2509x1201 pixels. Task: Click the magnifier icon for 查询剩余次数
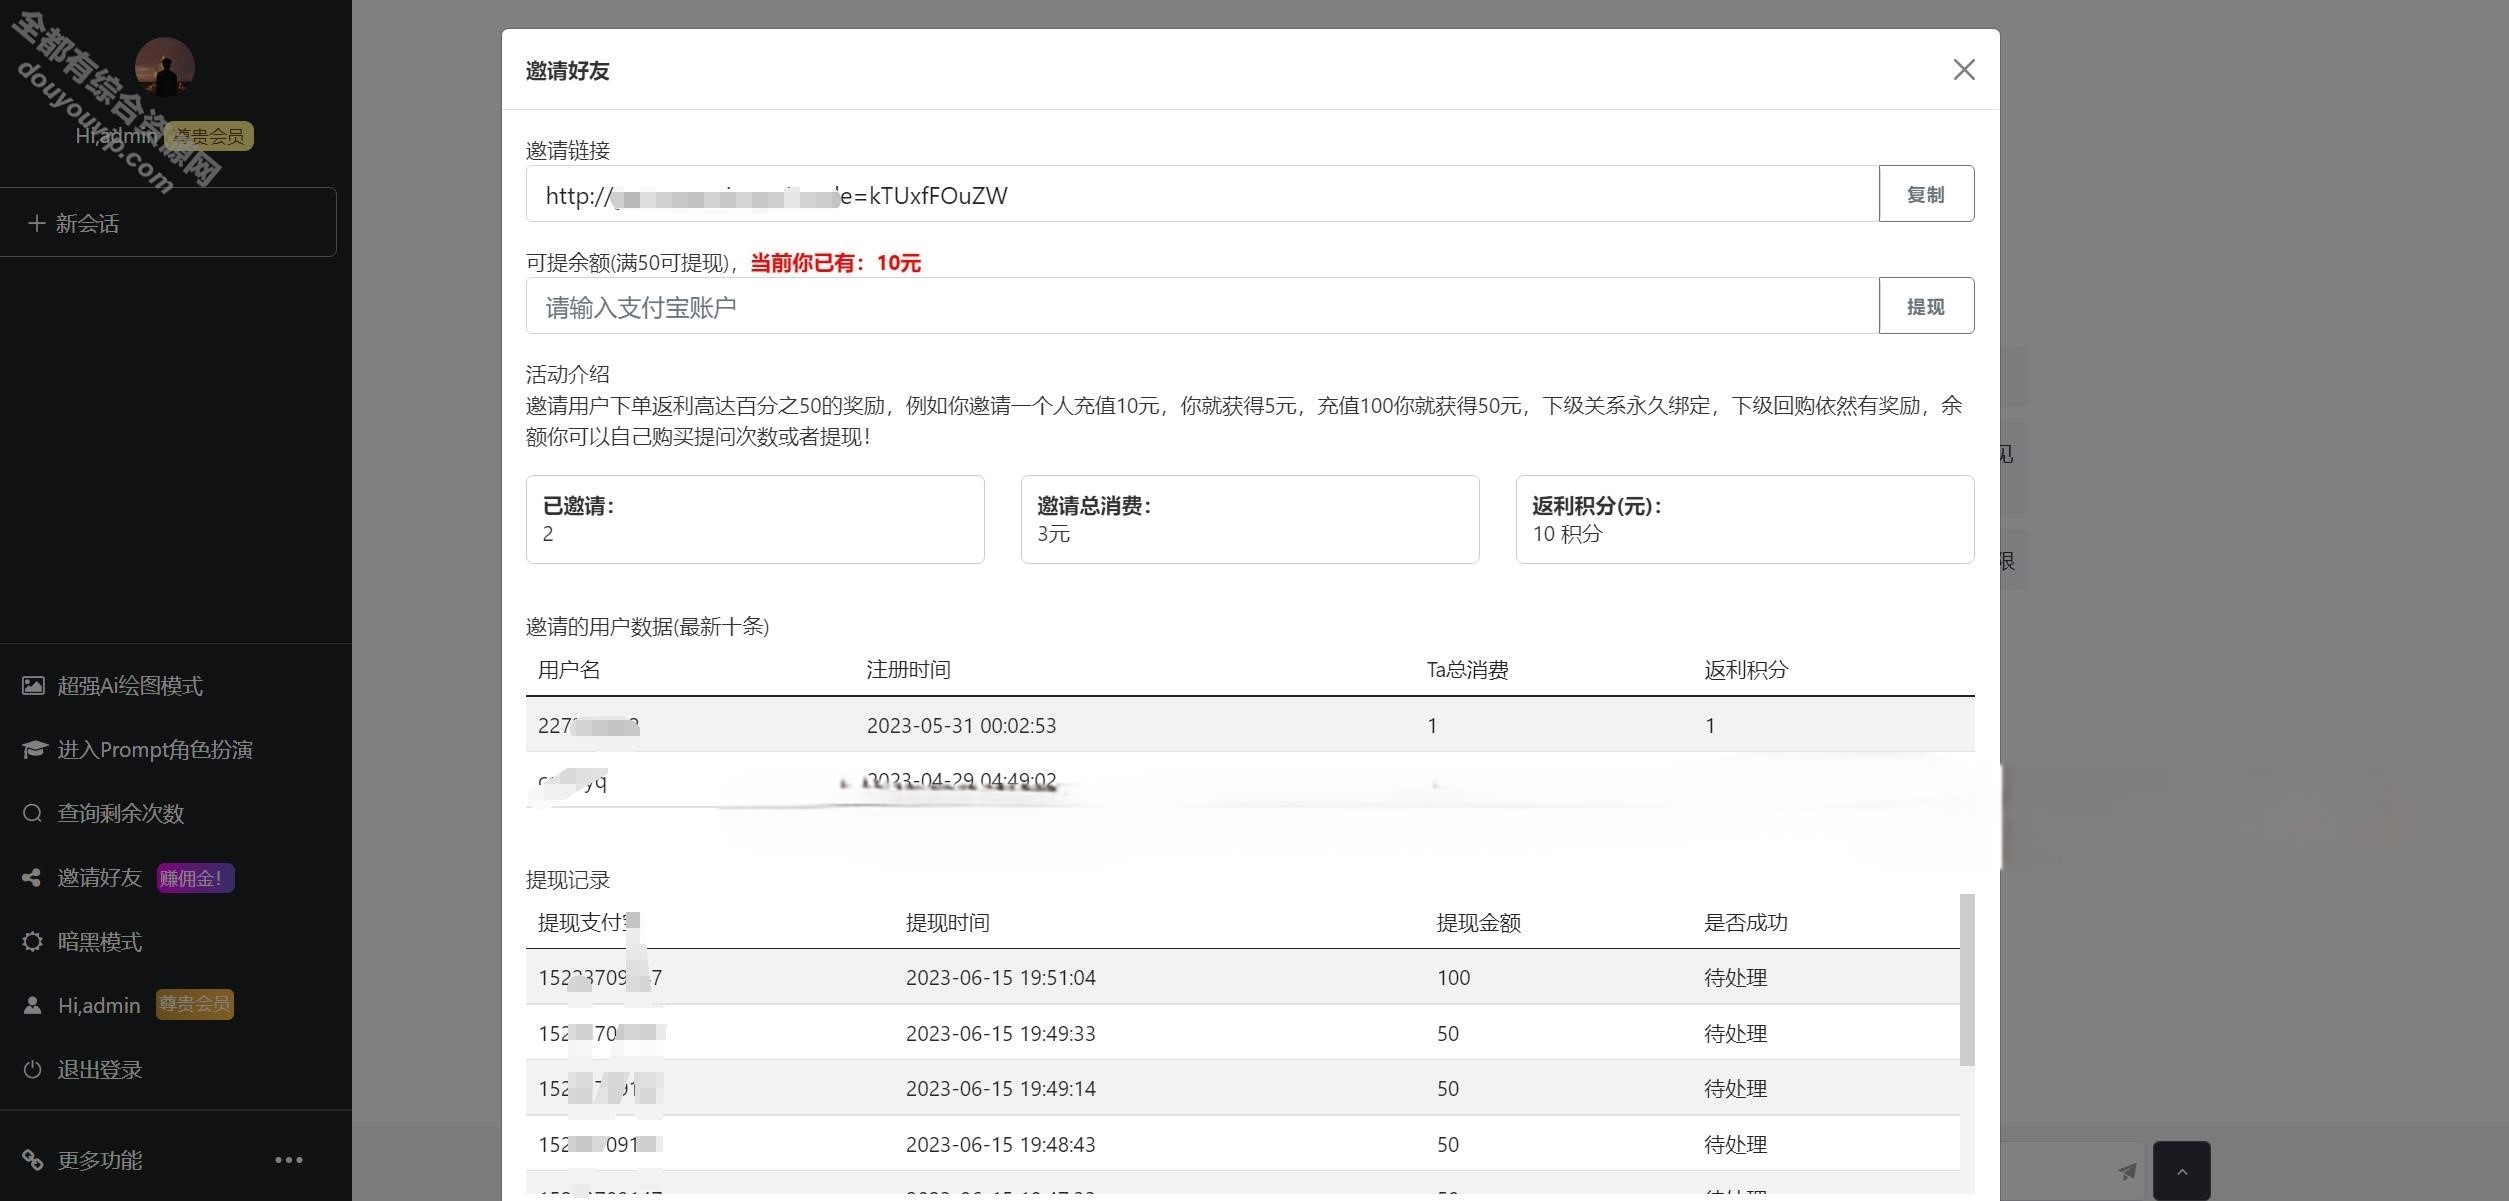tap(32, 813)
